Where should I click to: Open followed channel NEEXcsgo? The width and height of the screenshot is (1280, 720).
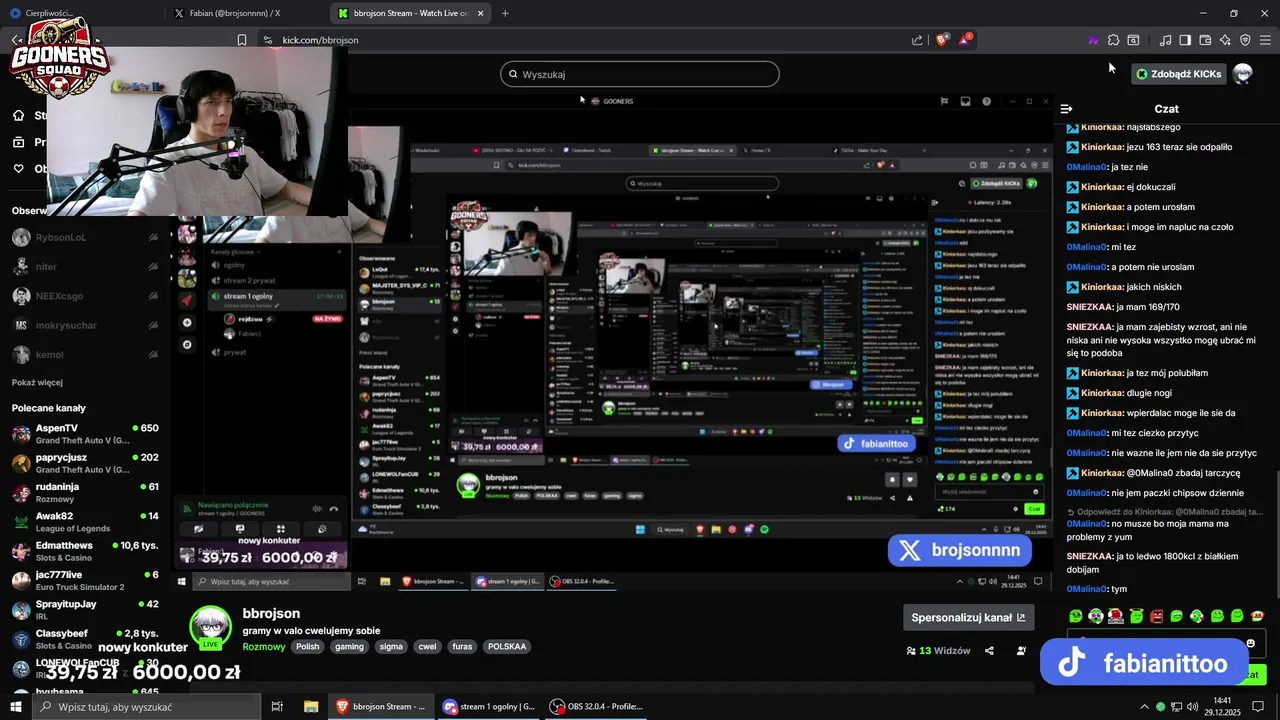pos(85,296)
